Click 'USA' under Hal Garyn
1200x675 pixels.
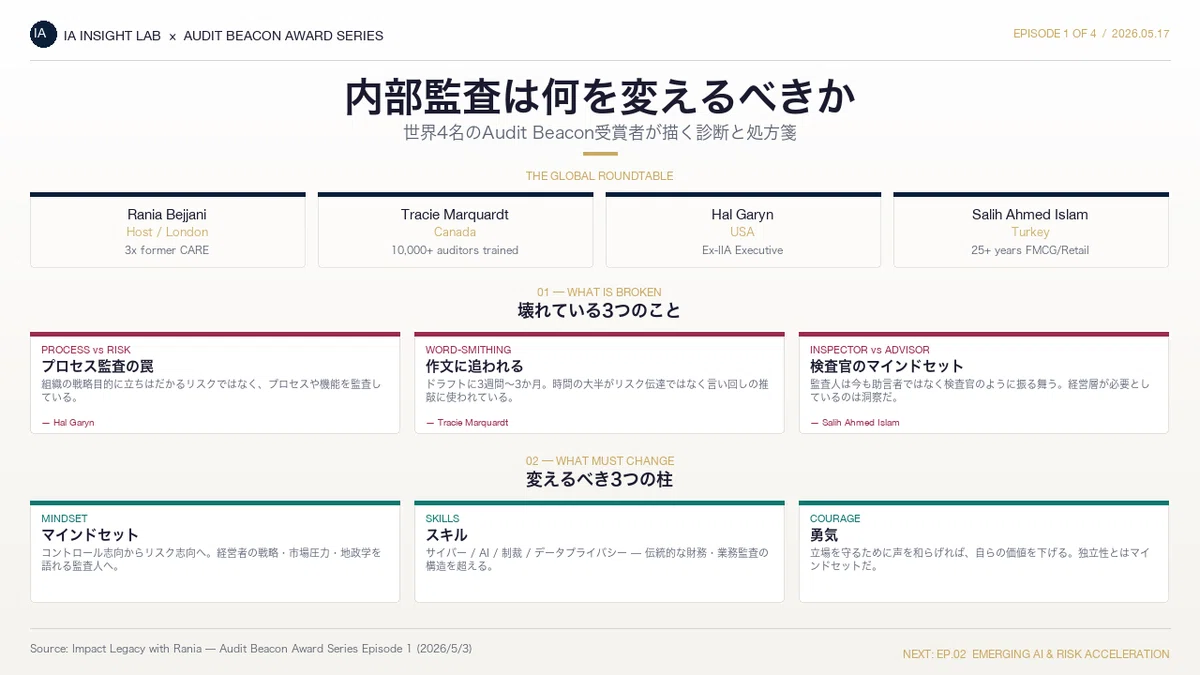point(743,232)
